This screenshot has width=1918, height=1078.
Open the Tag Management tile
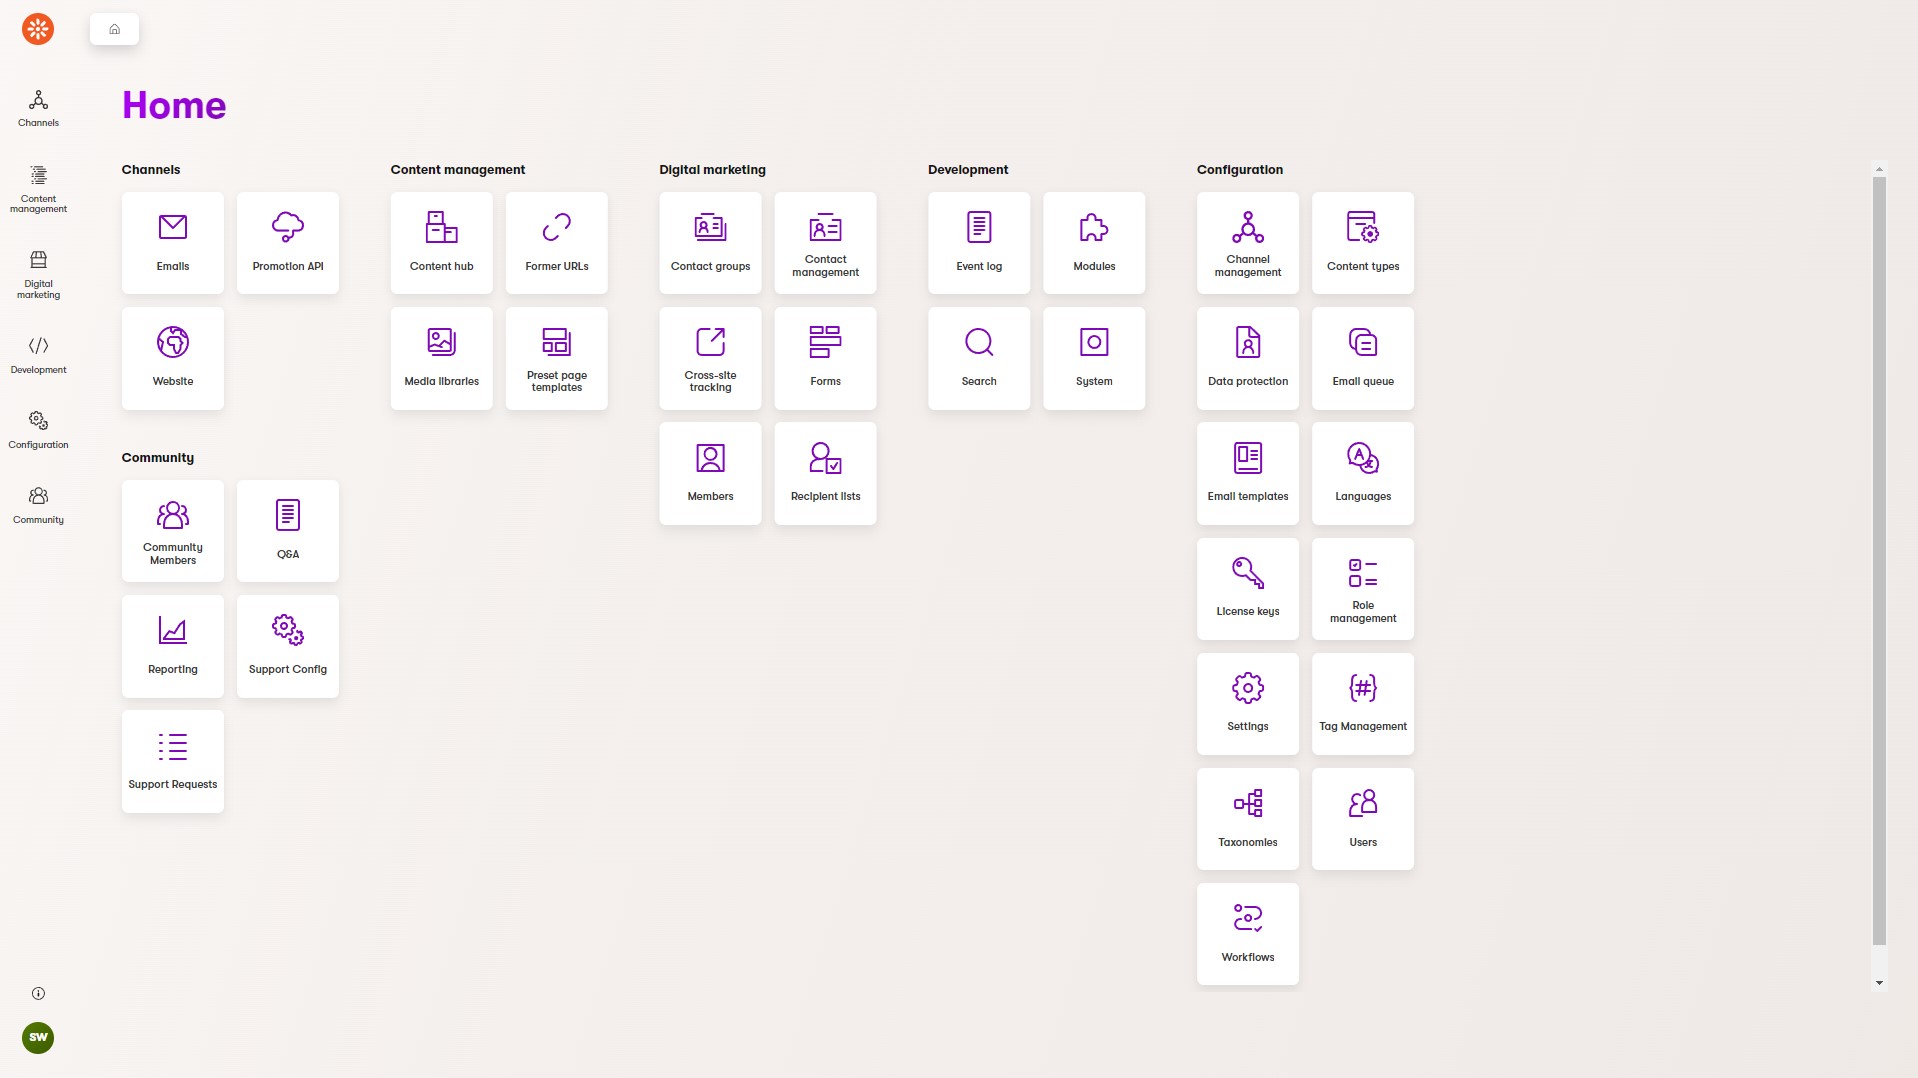1363,704
